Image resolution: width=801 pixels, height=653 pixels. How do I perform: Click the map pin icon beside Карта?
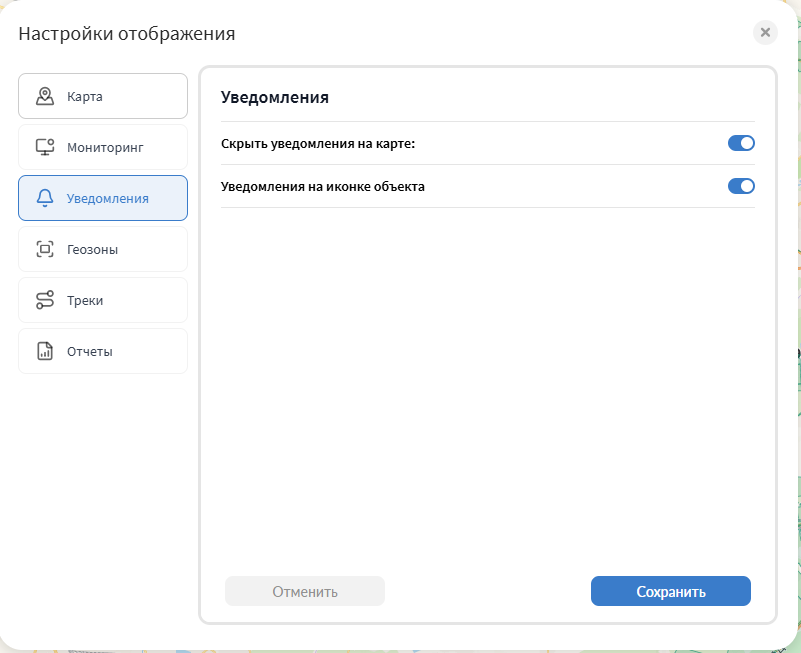point(45,96)
